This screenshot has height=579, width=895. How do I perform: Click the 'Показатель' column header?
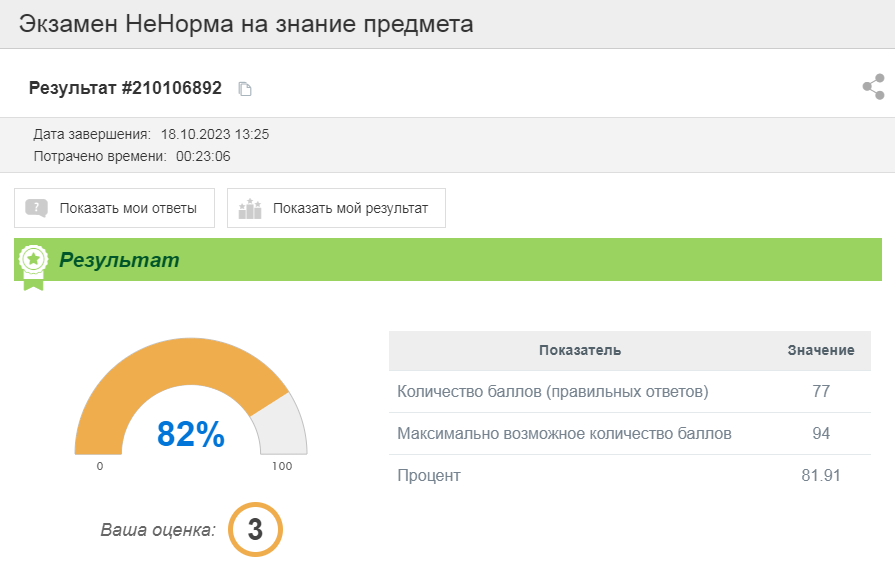click(x=580, y=350)
